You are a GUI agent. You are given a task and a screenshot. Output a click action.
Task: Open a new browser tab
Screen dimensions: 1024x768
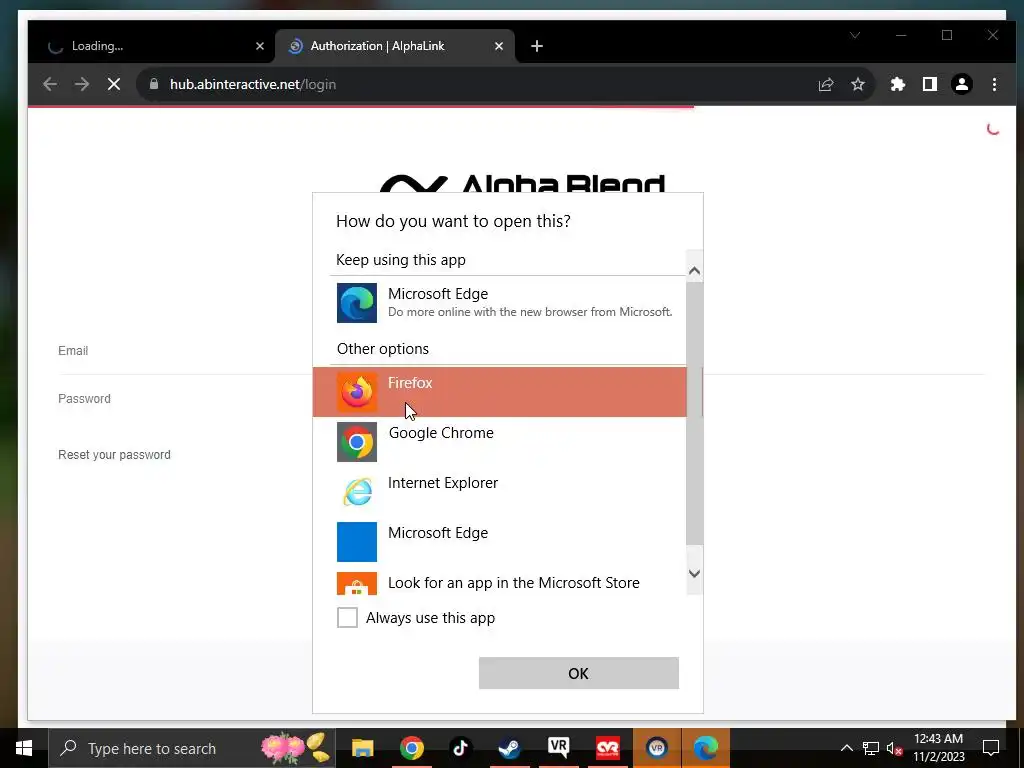[537, 46]
